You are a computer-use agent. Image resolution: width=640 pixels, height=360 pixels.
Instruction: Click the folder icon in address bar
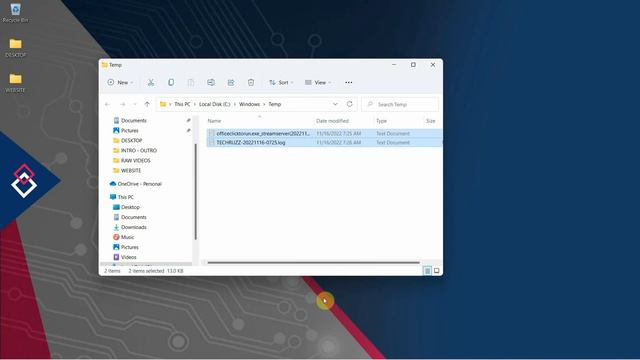click(163, 104)
